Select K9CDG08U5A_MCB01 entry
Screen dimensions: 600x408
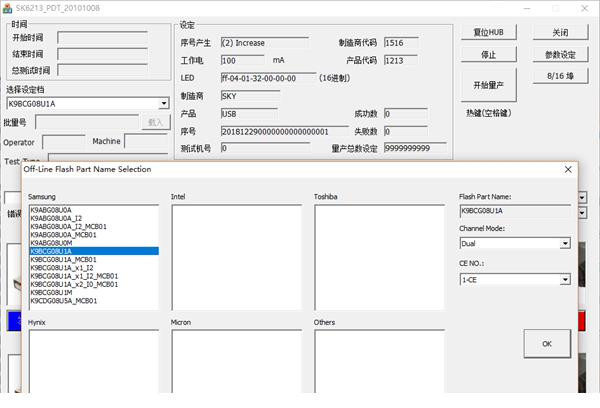(94, 301)
